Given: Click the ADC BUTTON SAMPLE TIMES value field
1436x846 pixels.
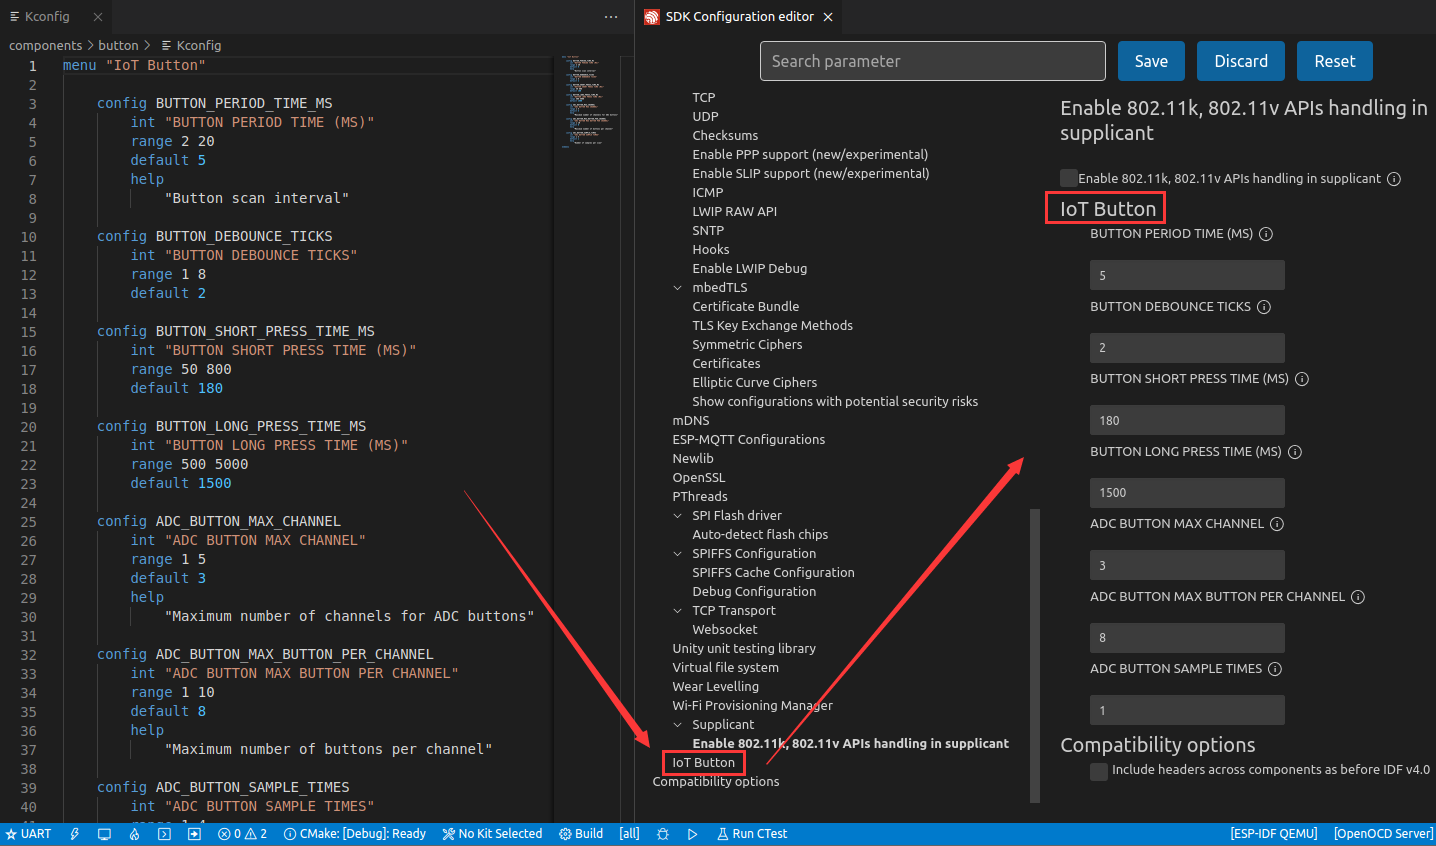Looking at the screenshot, I should [1187, 710].
